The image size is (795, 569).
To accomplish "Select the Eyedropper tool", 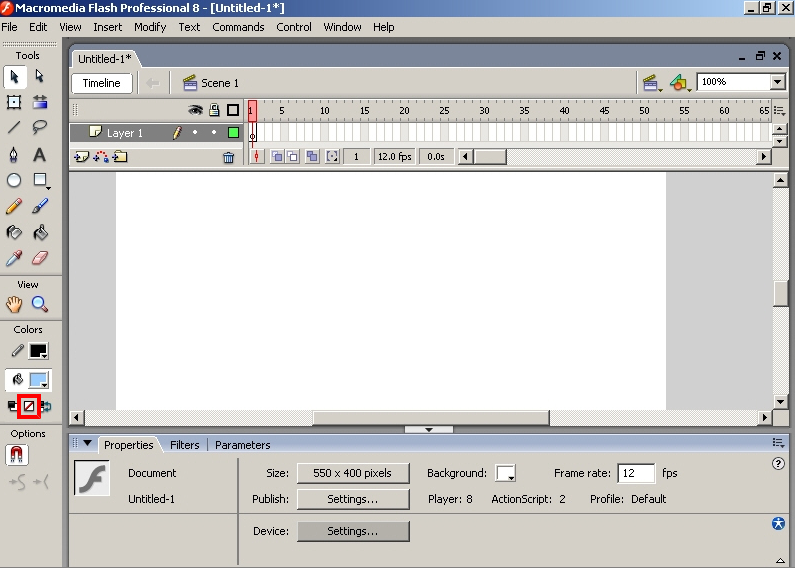I will click(x=14, y=258).
